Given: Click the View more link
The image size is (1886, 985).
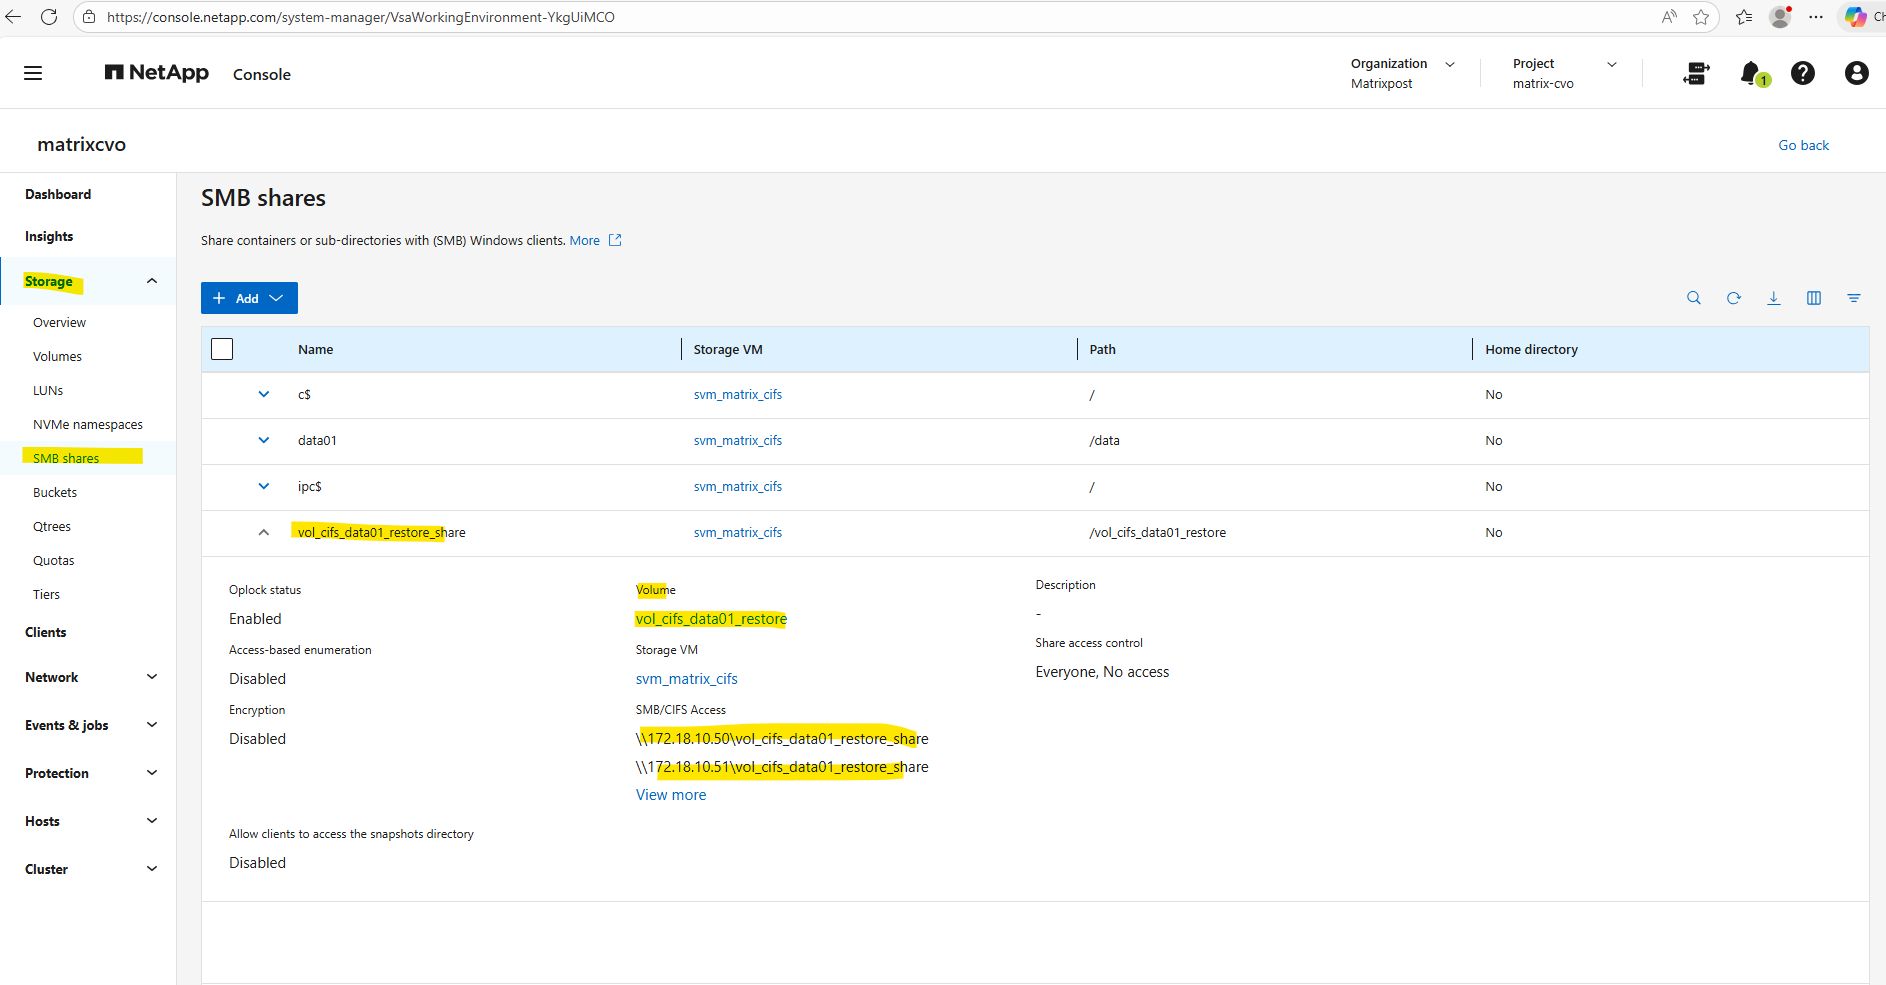Looking at the screenshot, I should [x=671, y=795].
